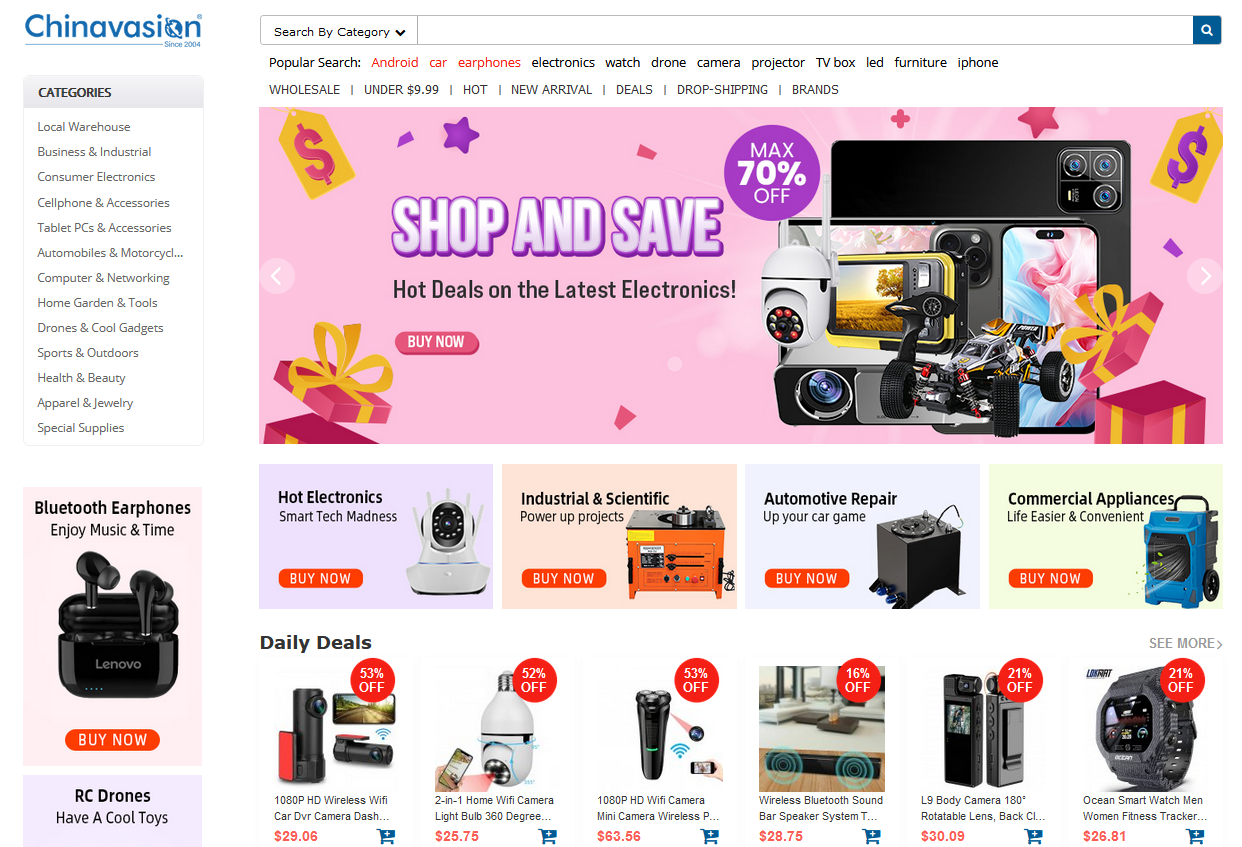Click BUY NOW on Automotive Repair card
The image size is (1242, 847).
click(x=806, y=578)
